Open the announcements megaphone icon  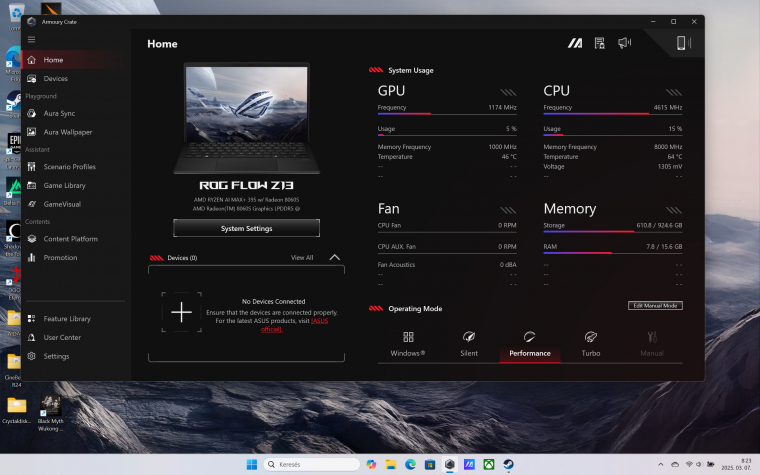coord(624,43)
